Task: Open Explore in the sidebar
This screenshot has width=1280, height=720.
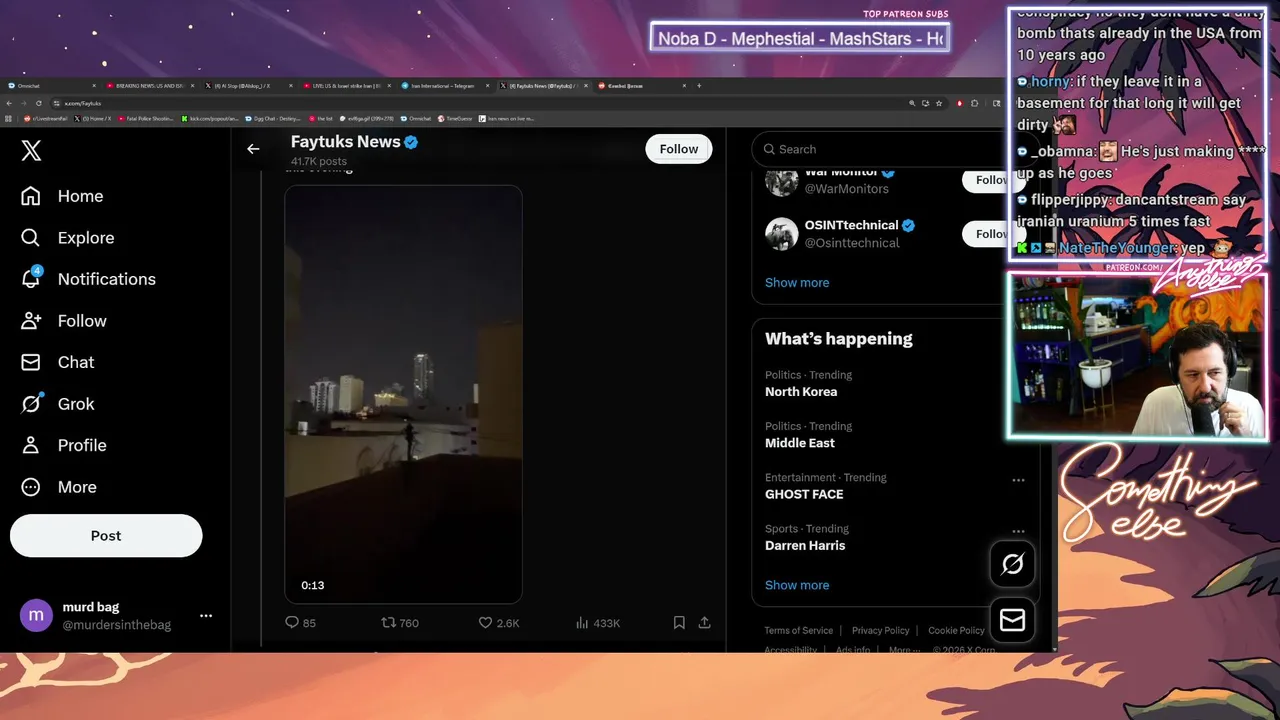Action: click(67, 238)
